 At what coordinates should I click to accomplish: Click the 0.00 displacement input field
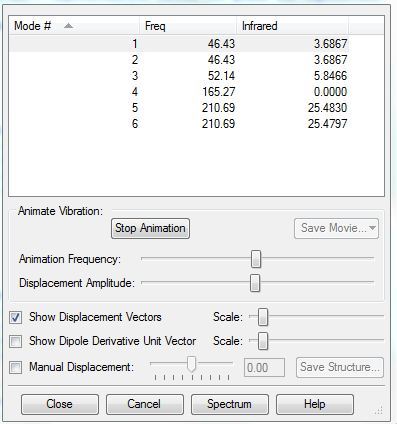pos(264,368)
